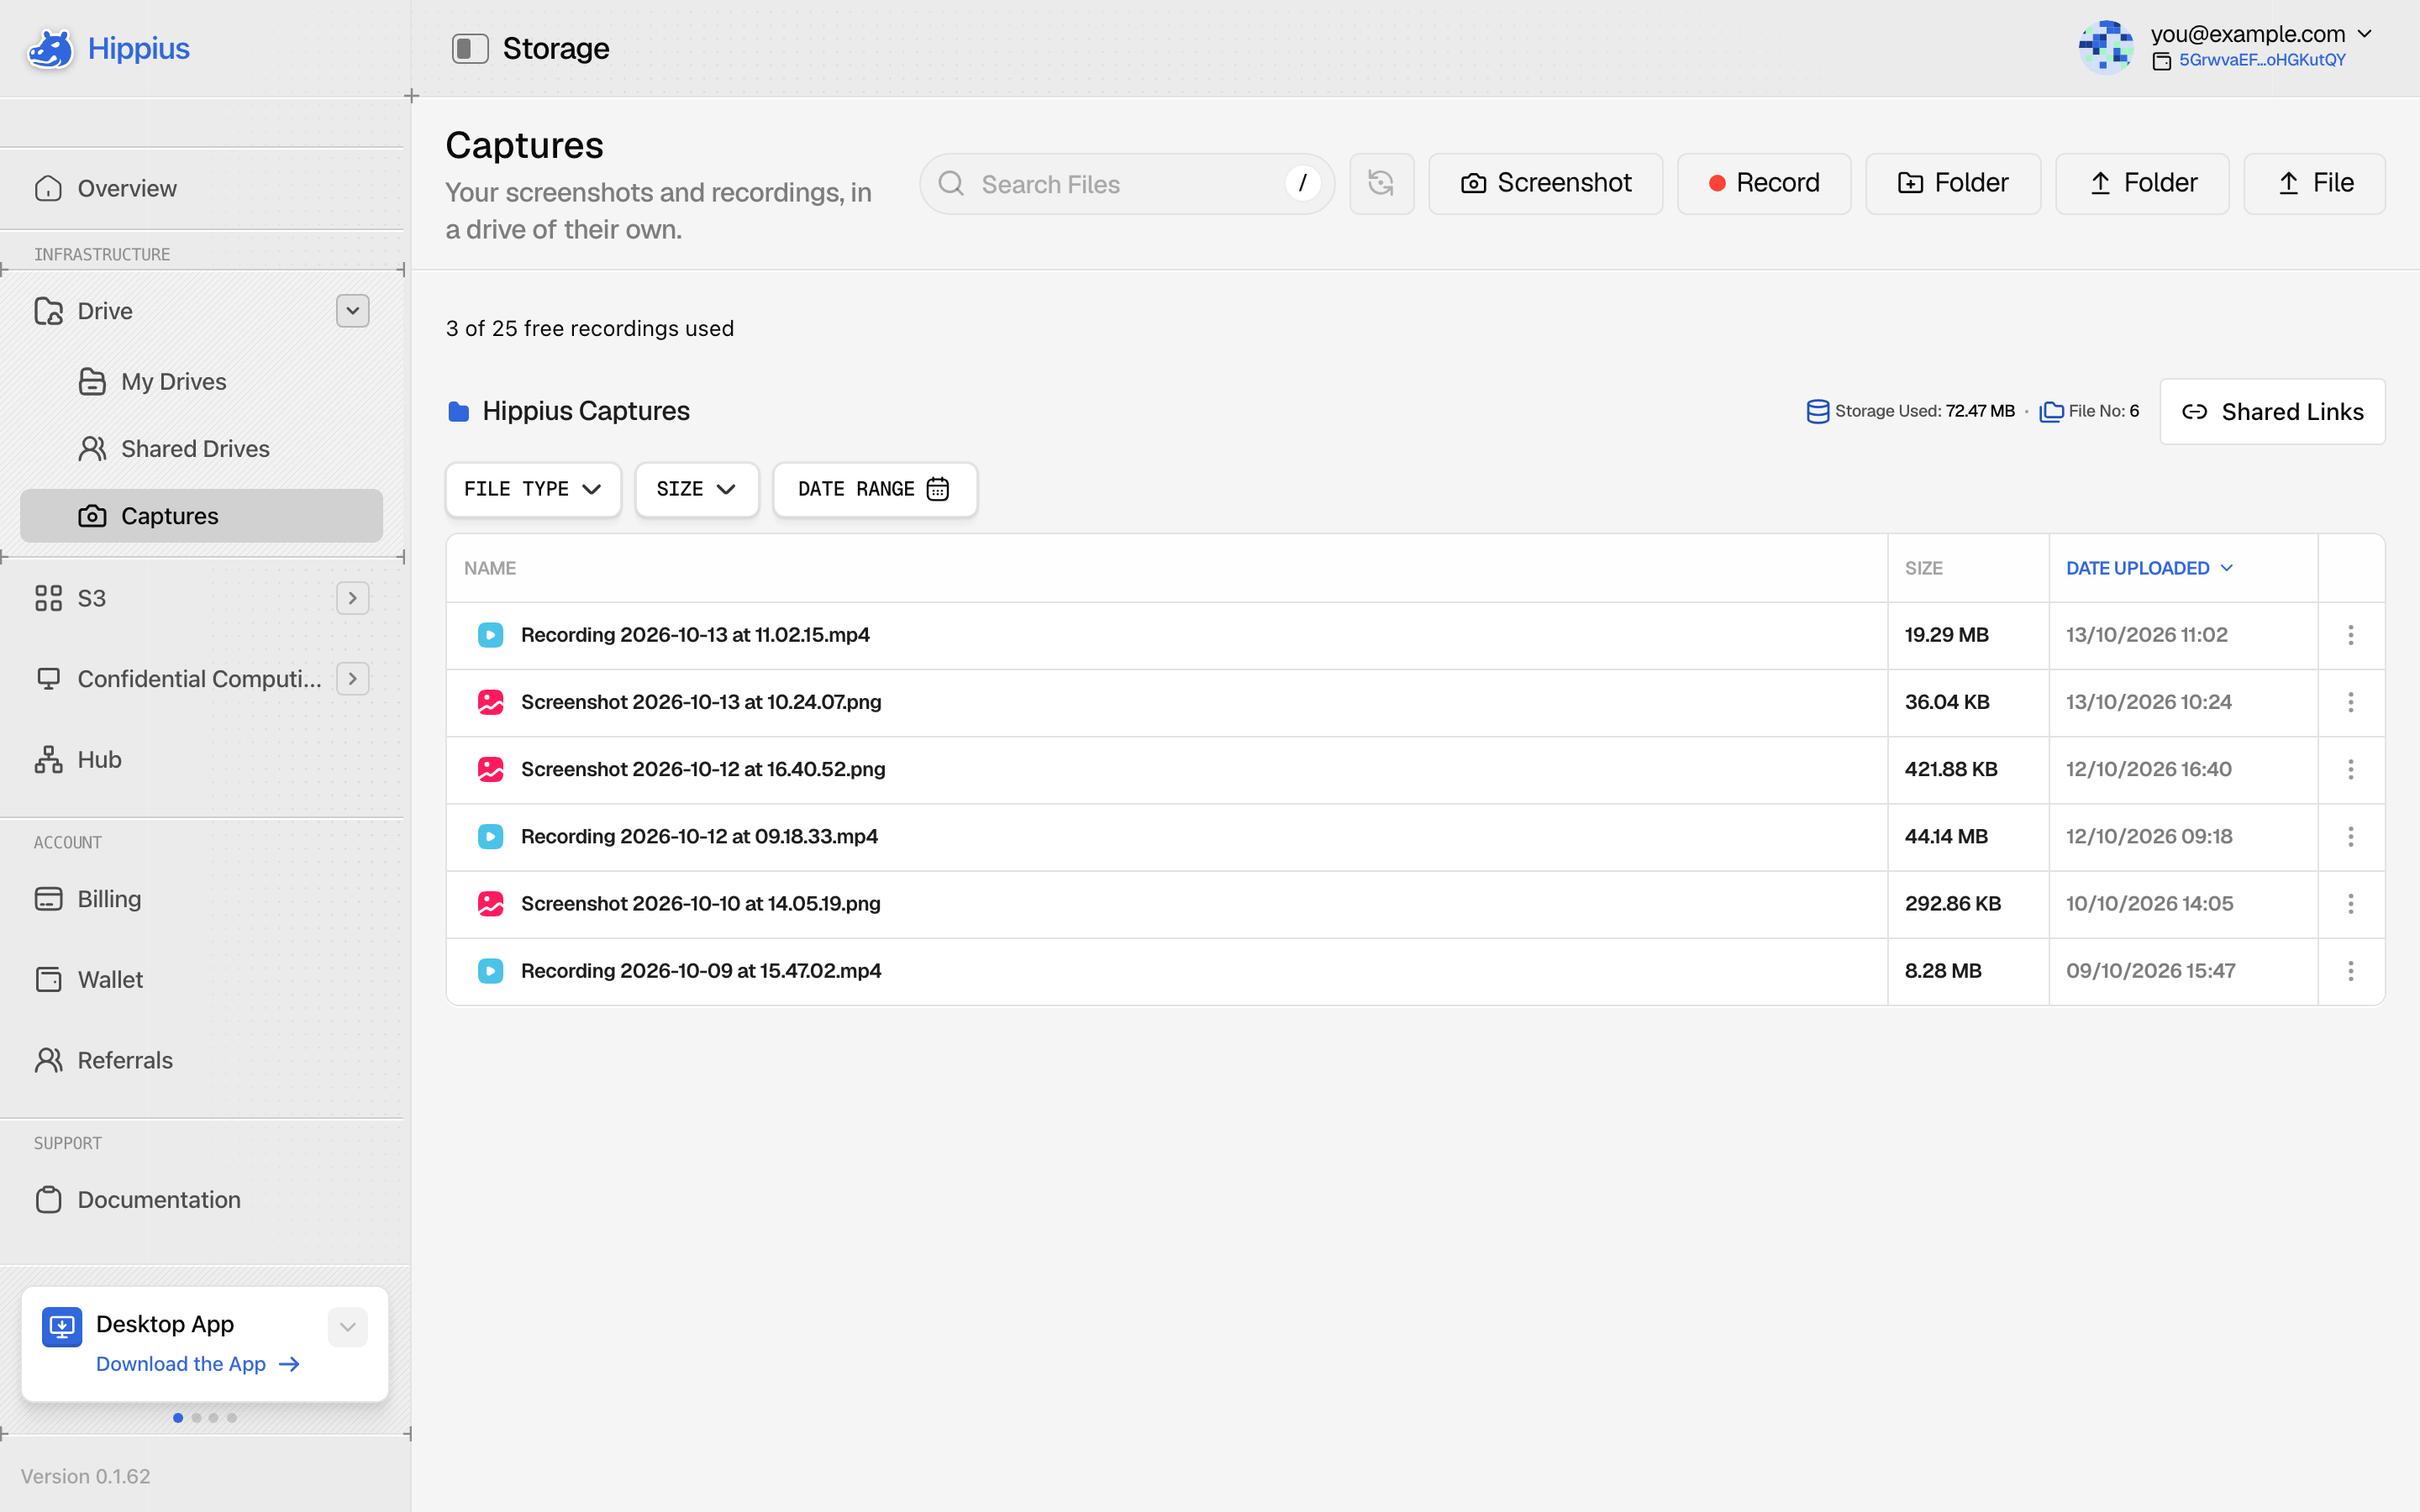Image resolution: width=2420 pixels, height=1512 pixels.
Task: Click Version 0.1.62 text
Action: click(x=85, y=1476)
